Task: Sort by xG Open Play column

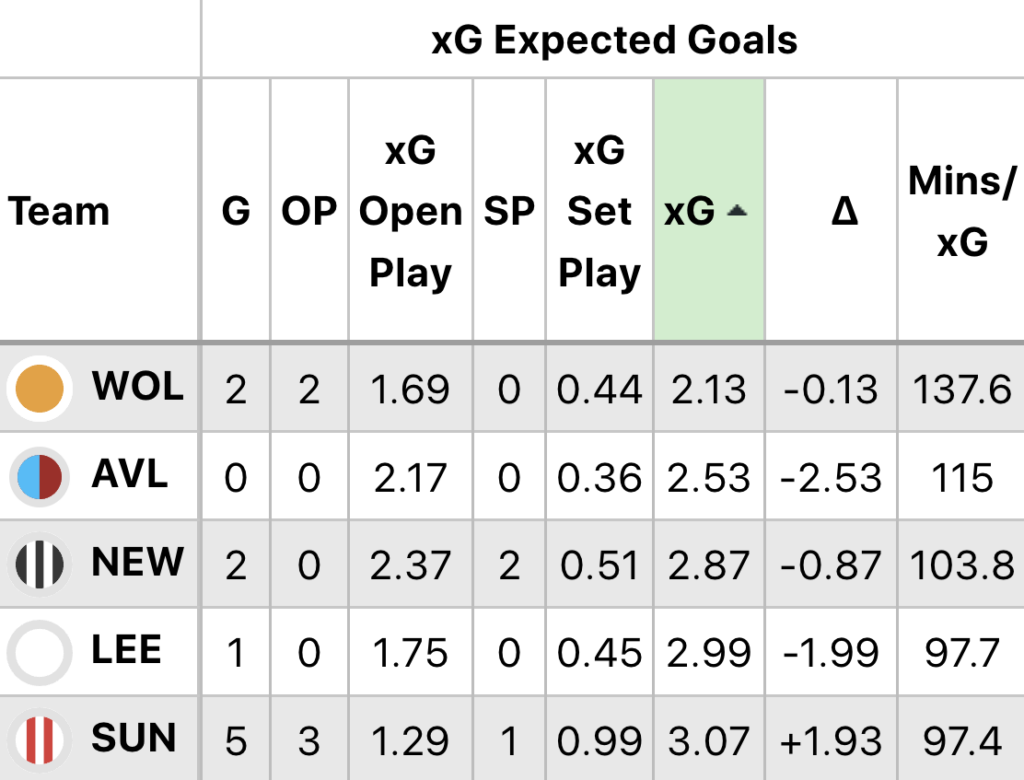Action: pyautogui.click(x=410, y=211)
